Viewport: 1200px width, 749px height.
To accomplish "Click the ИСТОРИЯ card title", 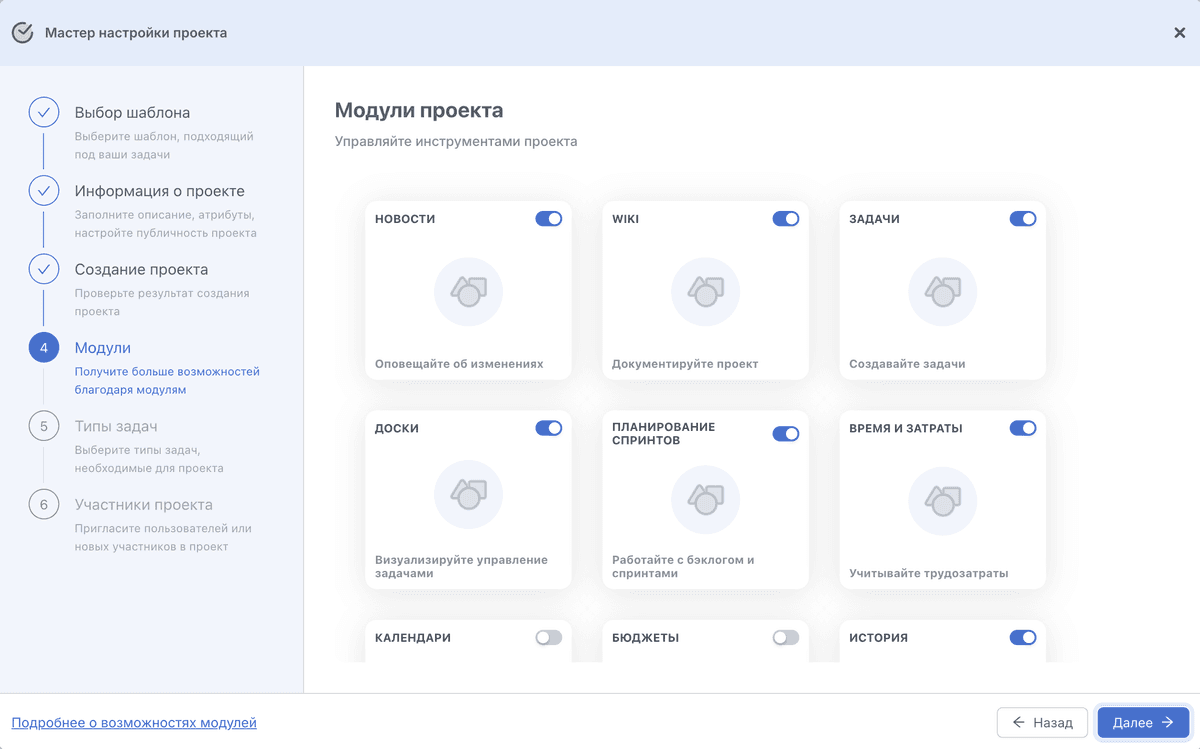I will point(878,637).
